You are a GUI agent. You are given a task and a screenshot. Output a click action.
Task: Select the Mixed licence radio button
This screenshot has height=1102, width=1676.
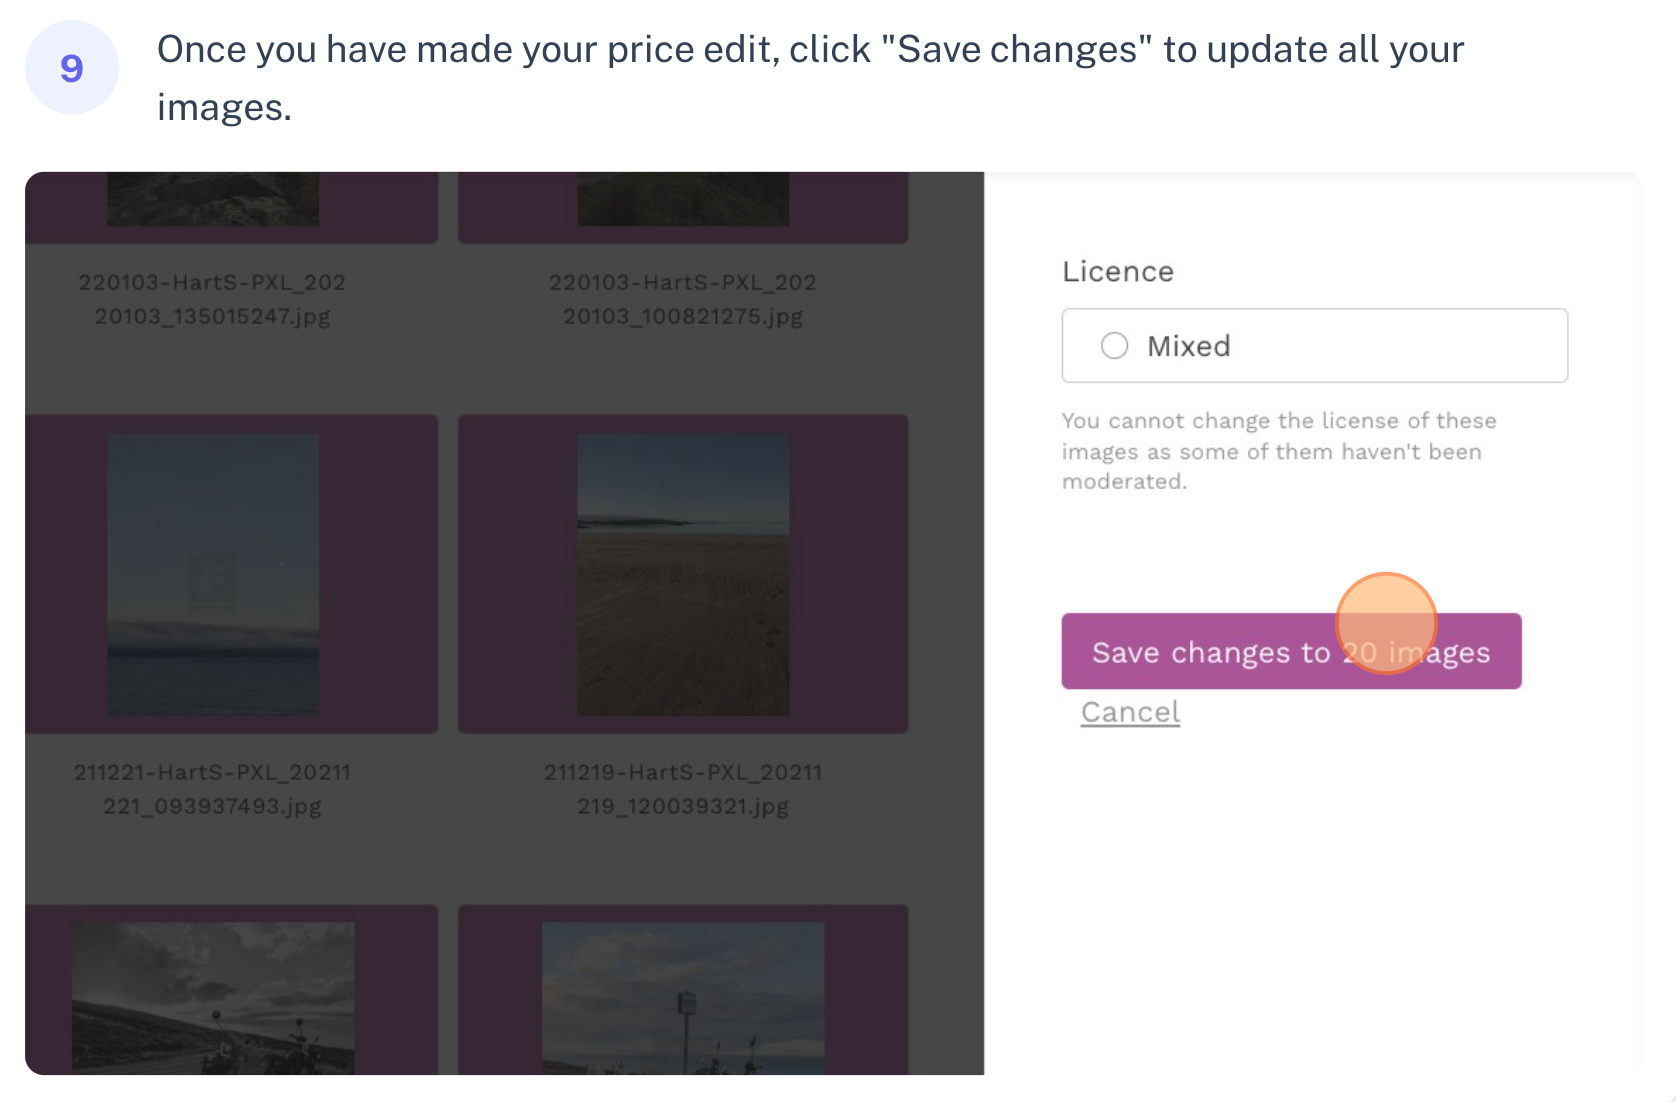(x=1114, y=346)
